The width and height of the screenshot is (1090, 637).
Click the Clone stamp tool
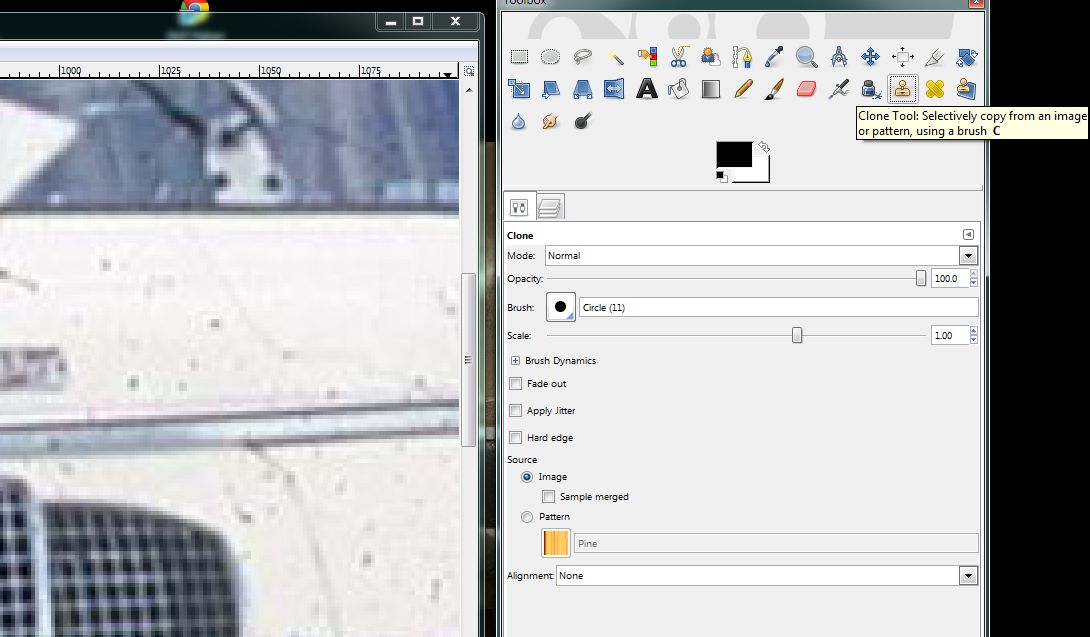(902, 89)
